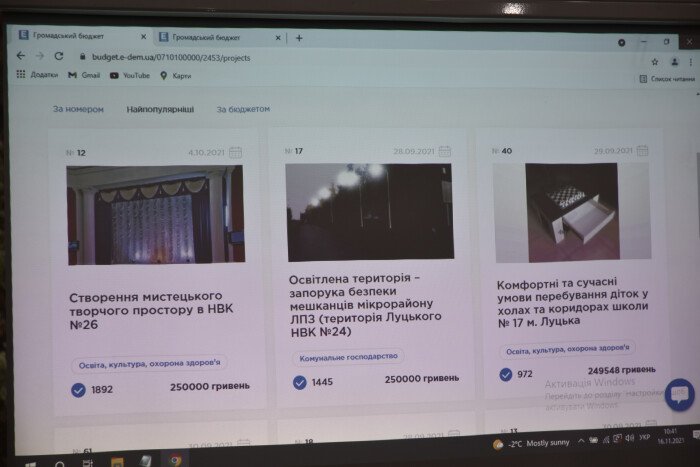The height and width of the screenshot is (467, 700).
Task: Click the 'Комунальне господарство' category tag
Action: (x=348, y=356)
